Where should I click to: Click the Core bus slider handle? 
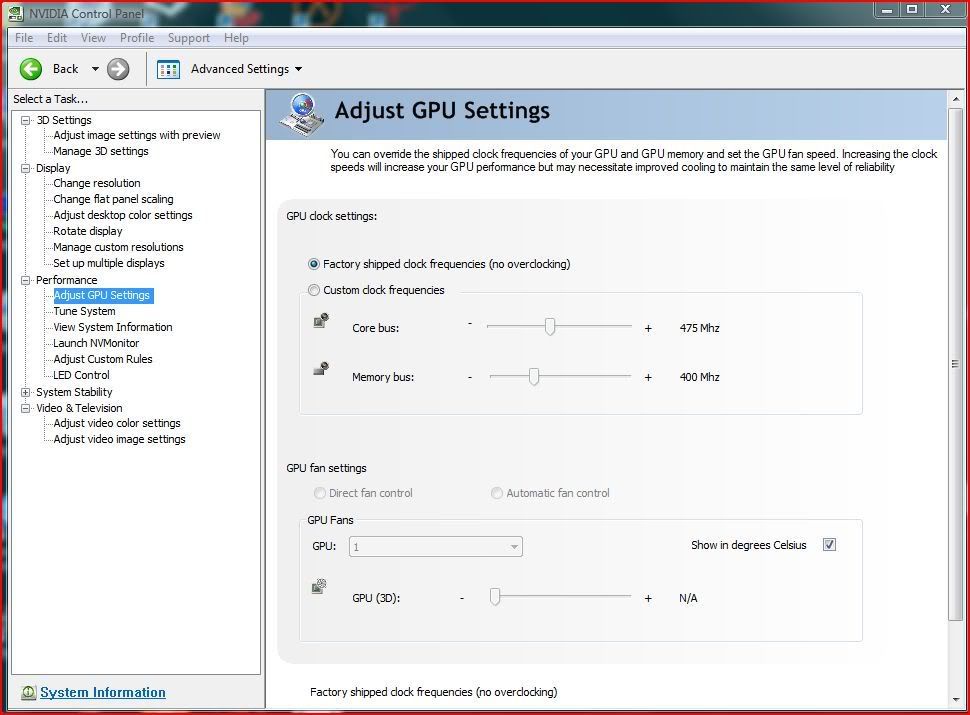(549, 327)
